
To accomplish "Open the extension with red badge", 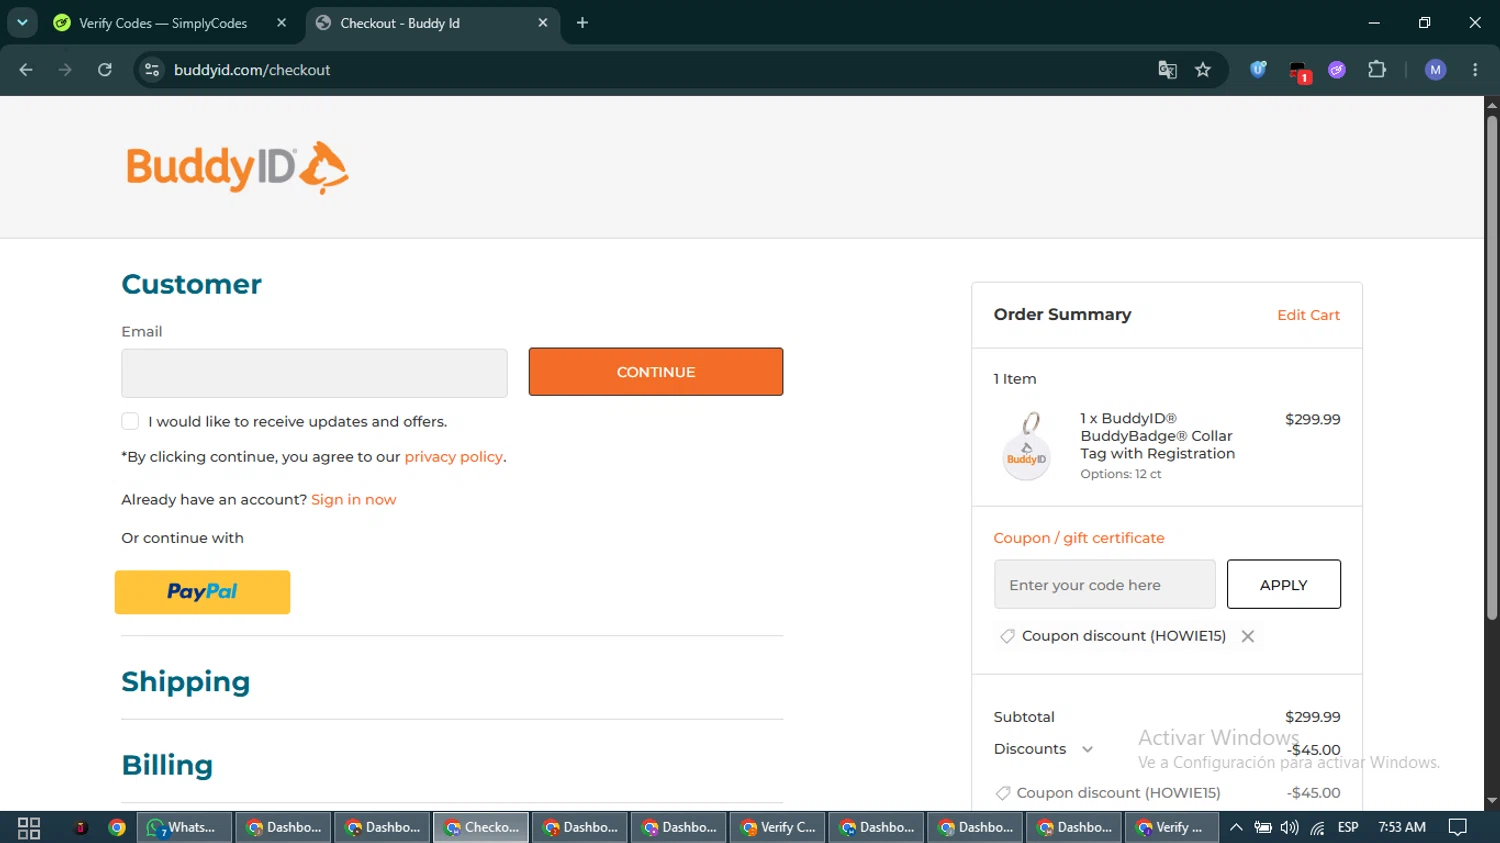I will (1299, 71).
